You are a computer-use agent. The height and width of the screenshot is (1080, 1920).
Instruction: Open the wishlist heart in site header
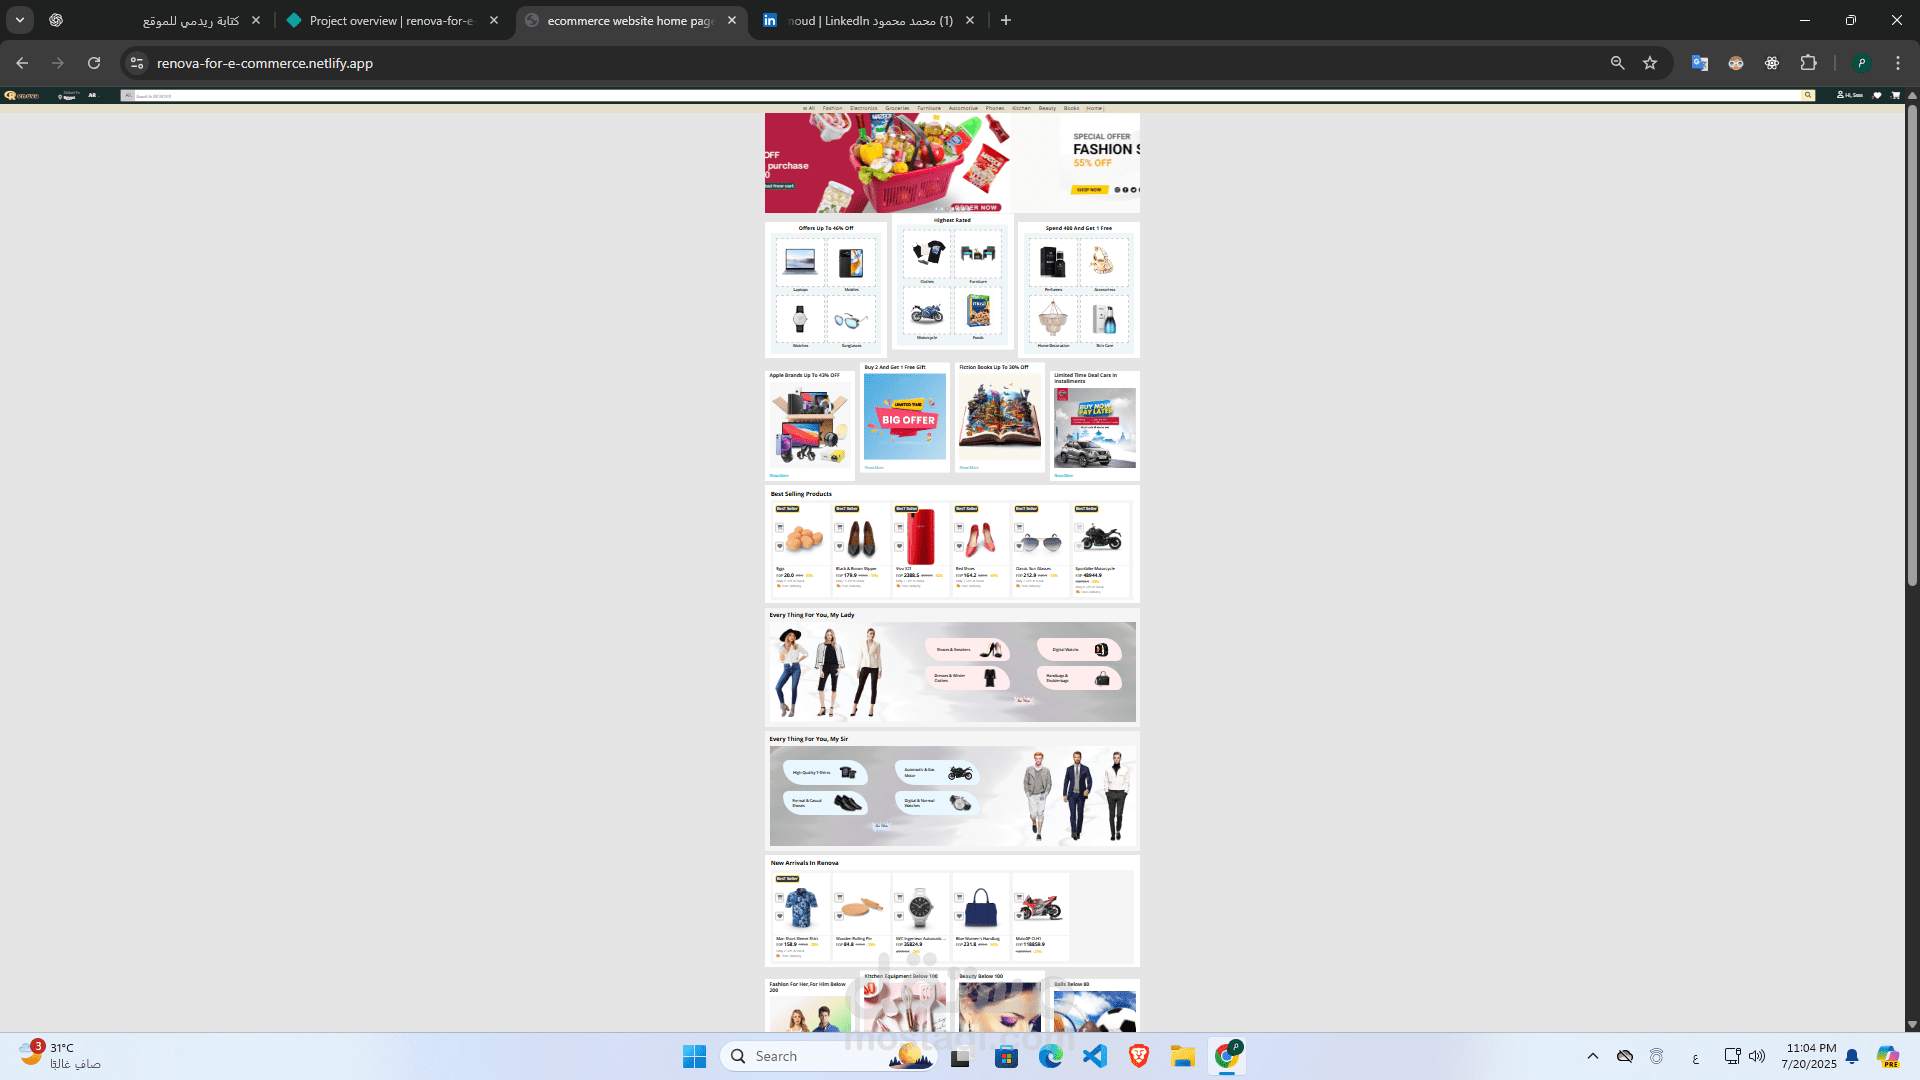[x=1877, y=96]
